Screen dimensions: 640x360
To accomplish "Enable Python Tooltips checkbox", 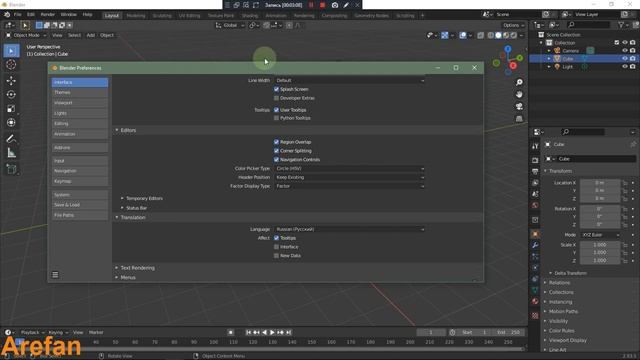I will point(276,118).
